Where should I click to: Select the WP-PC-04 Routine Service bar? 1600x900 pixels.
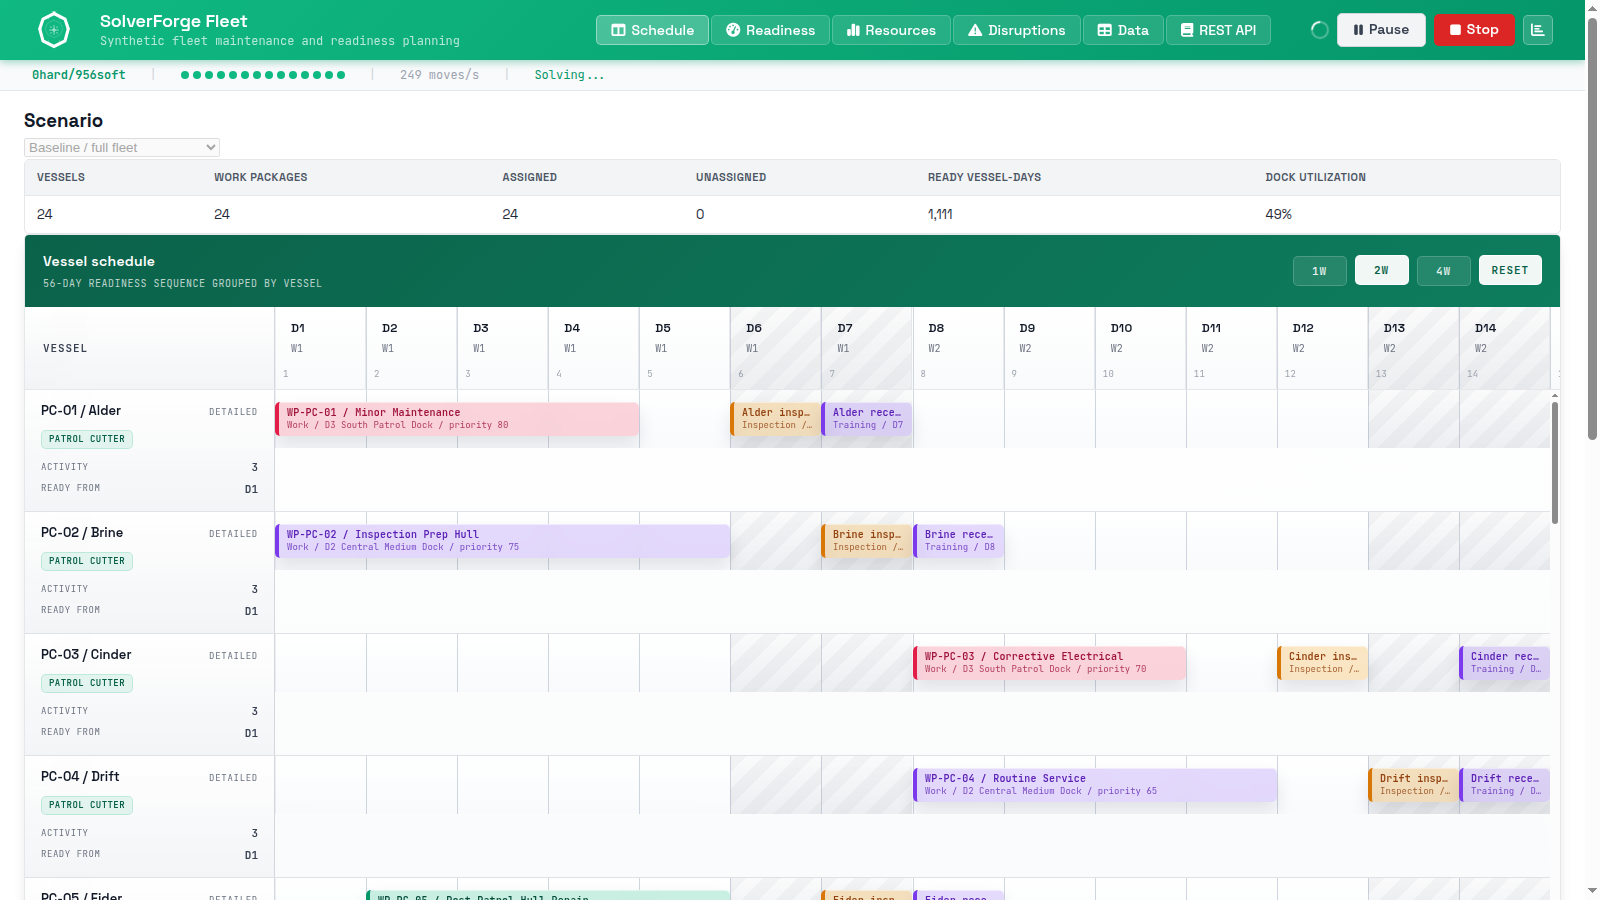pyautogui.click(x=1095, y=785)
